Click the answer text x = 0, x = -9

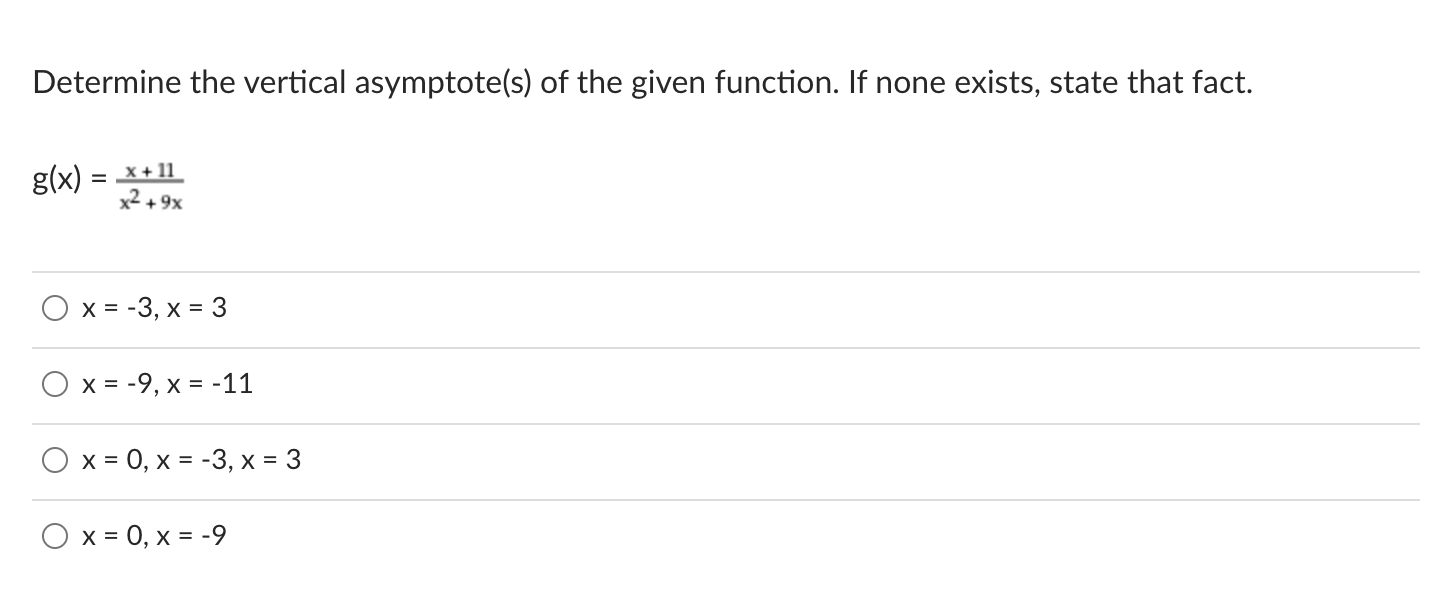[x=154, y=536]
